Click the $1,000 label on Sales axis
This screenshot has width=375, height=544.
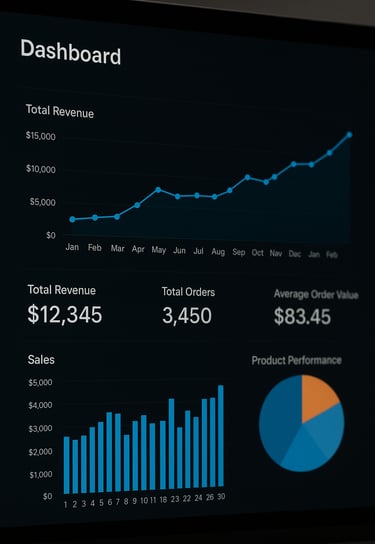pos(40,474)
